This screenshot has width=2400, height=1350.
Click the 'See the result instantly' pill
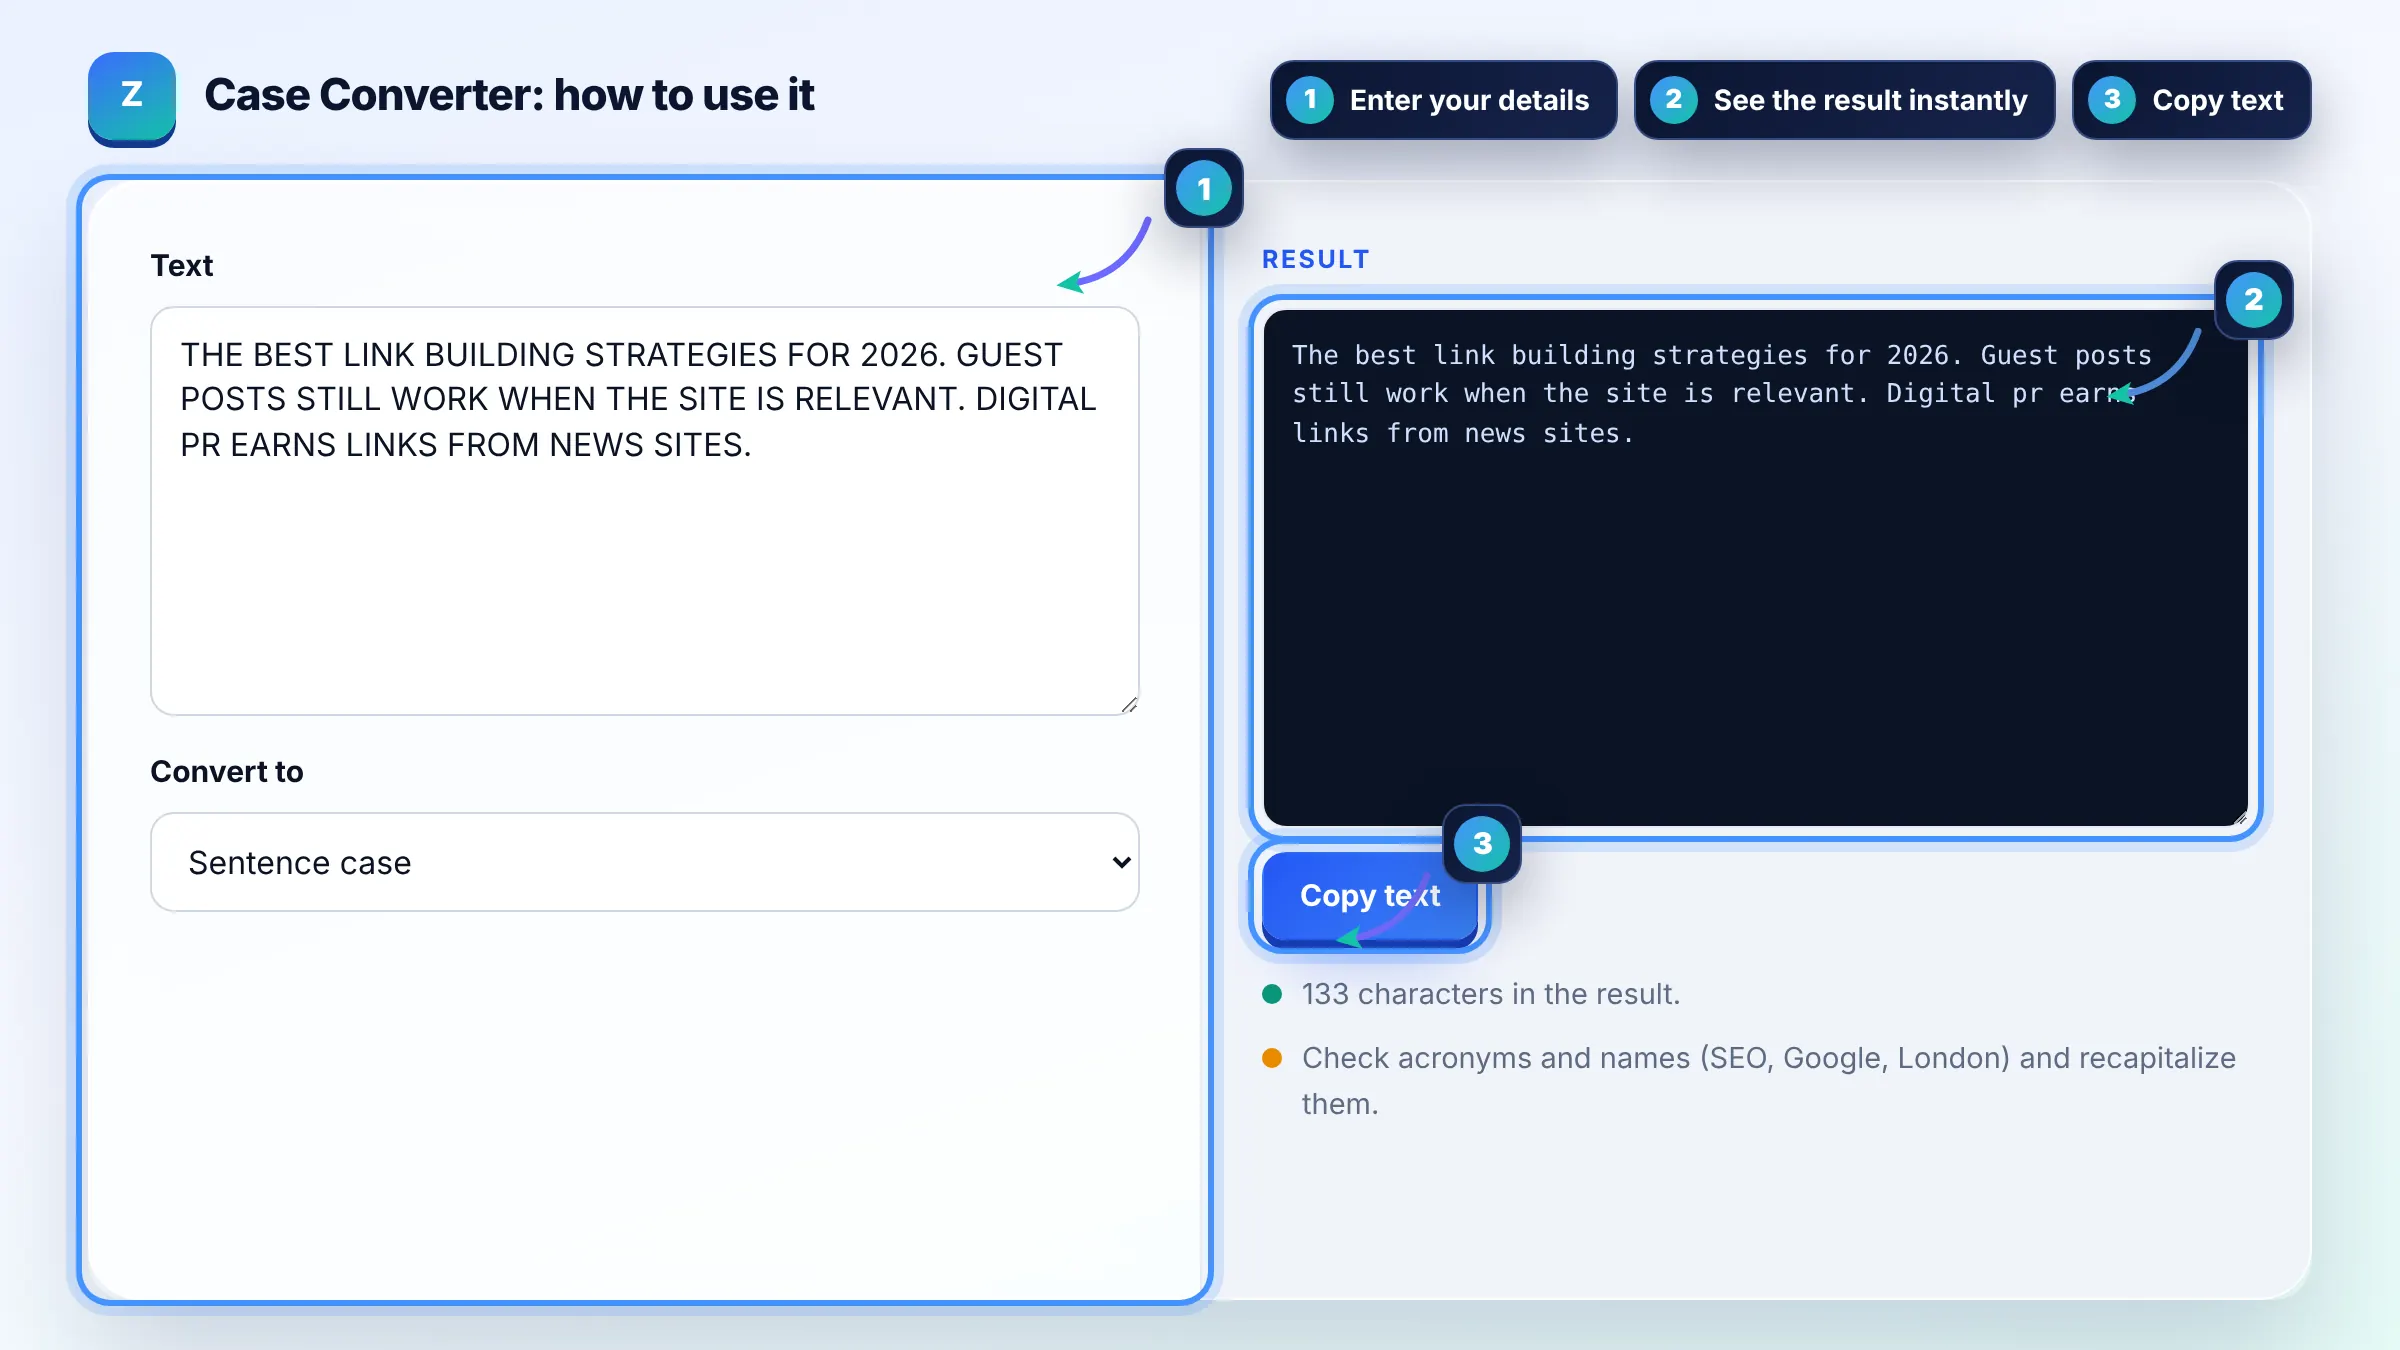(1844, 100)
